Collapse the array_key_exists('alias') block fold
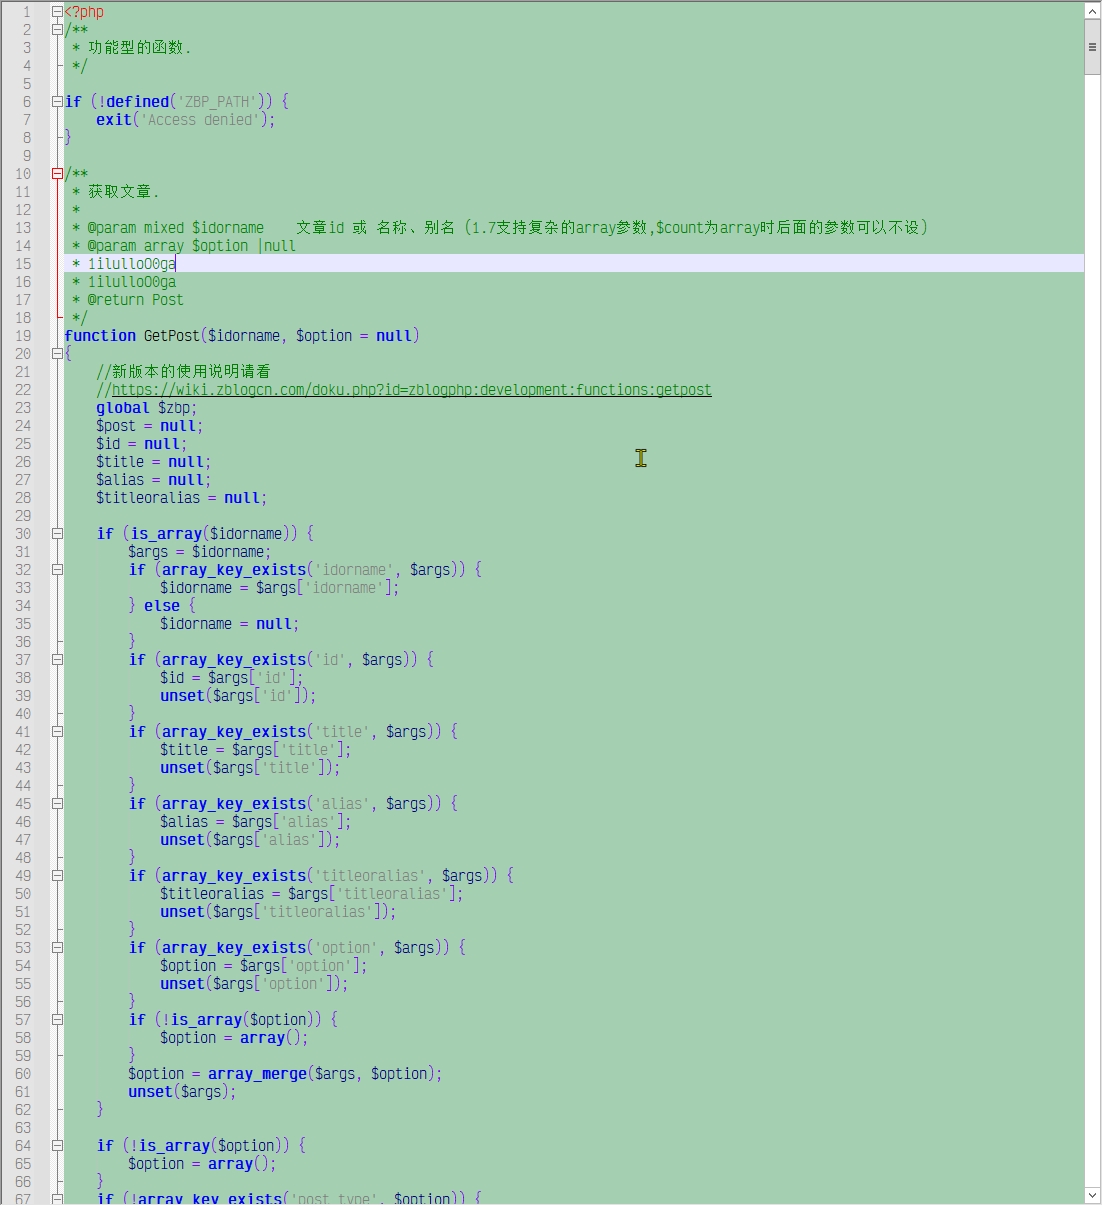1103x1206 pixels. point(57,804)
